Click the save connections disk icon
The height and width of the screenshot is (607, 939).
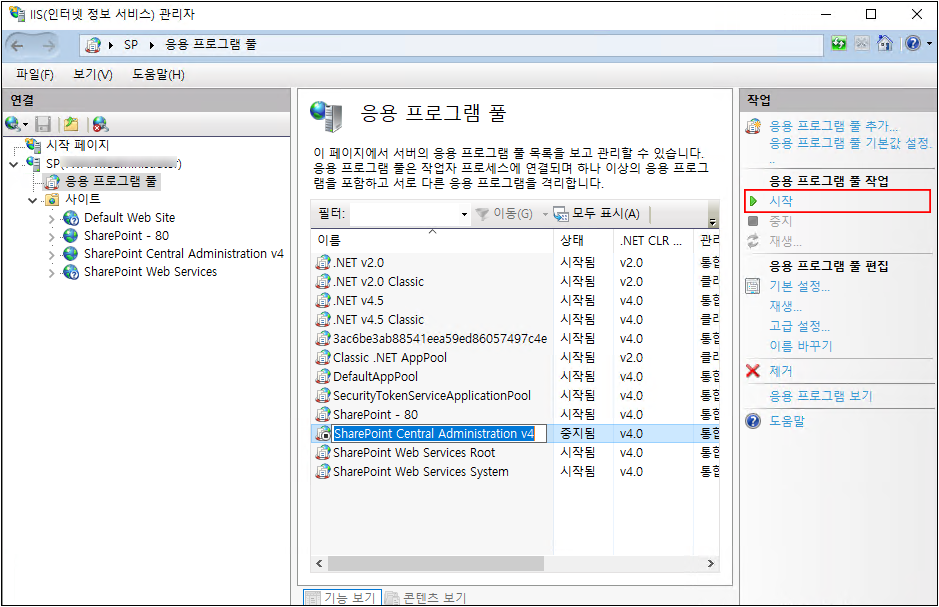click(x=43, y=124)
